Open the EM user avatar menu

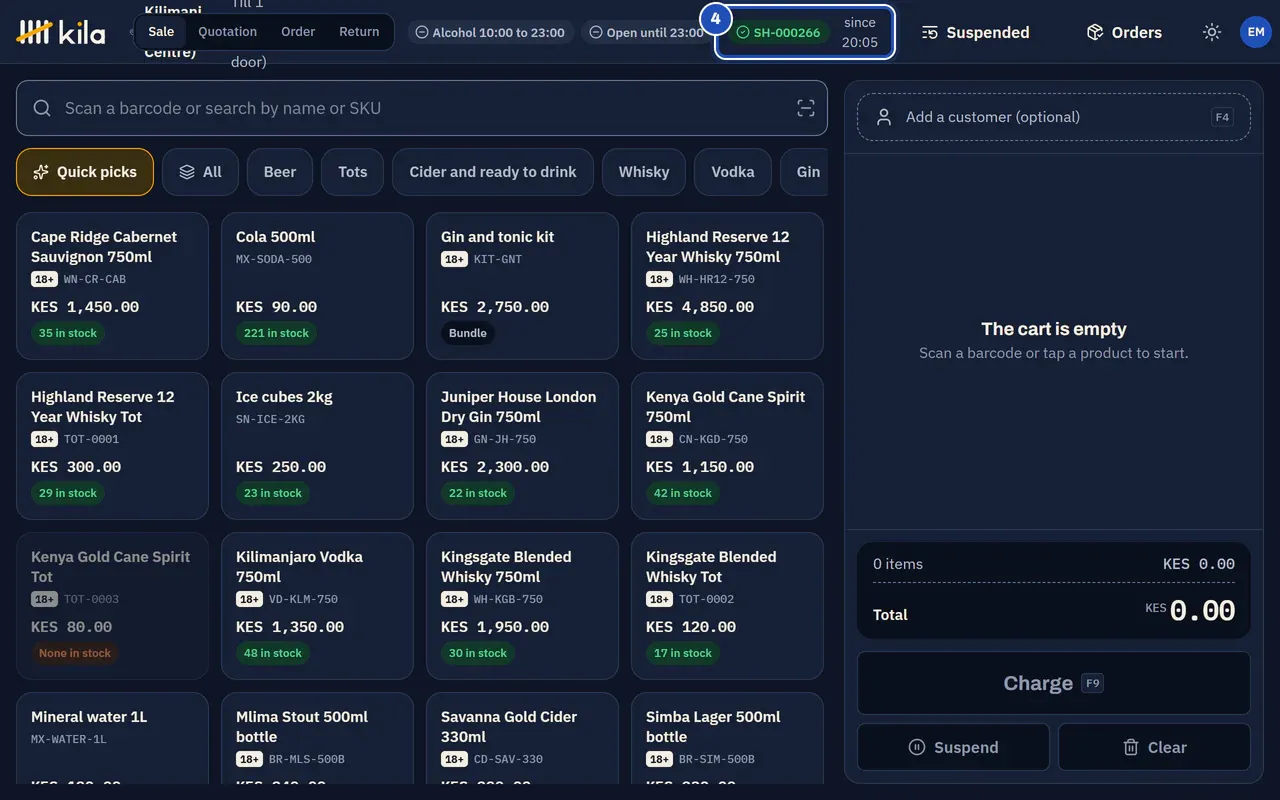(x=1256, y=32)
